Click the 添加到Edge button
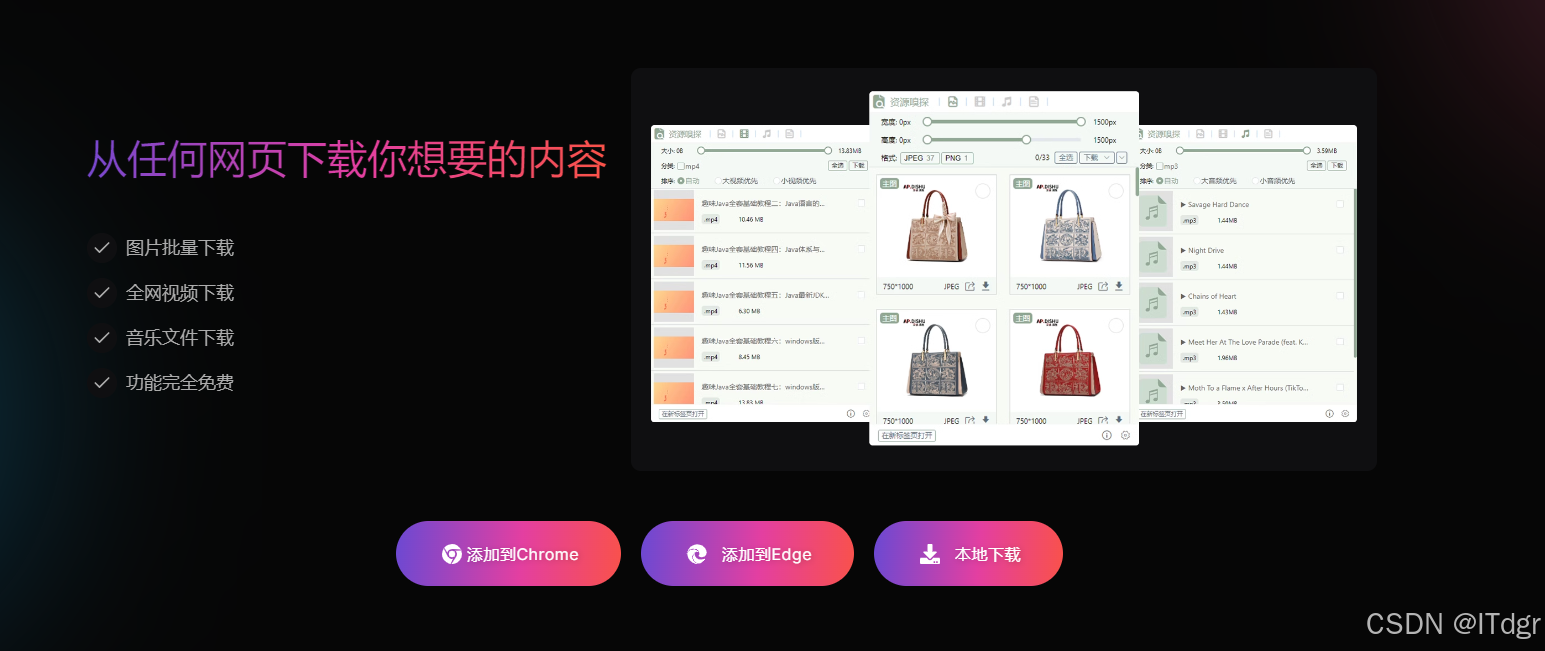The height and width of the screenshot is (651, 1545). pyautogui.click(x=747, y=554)
